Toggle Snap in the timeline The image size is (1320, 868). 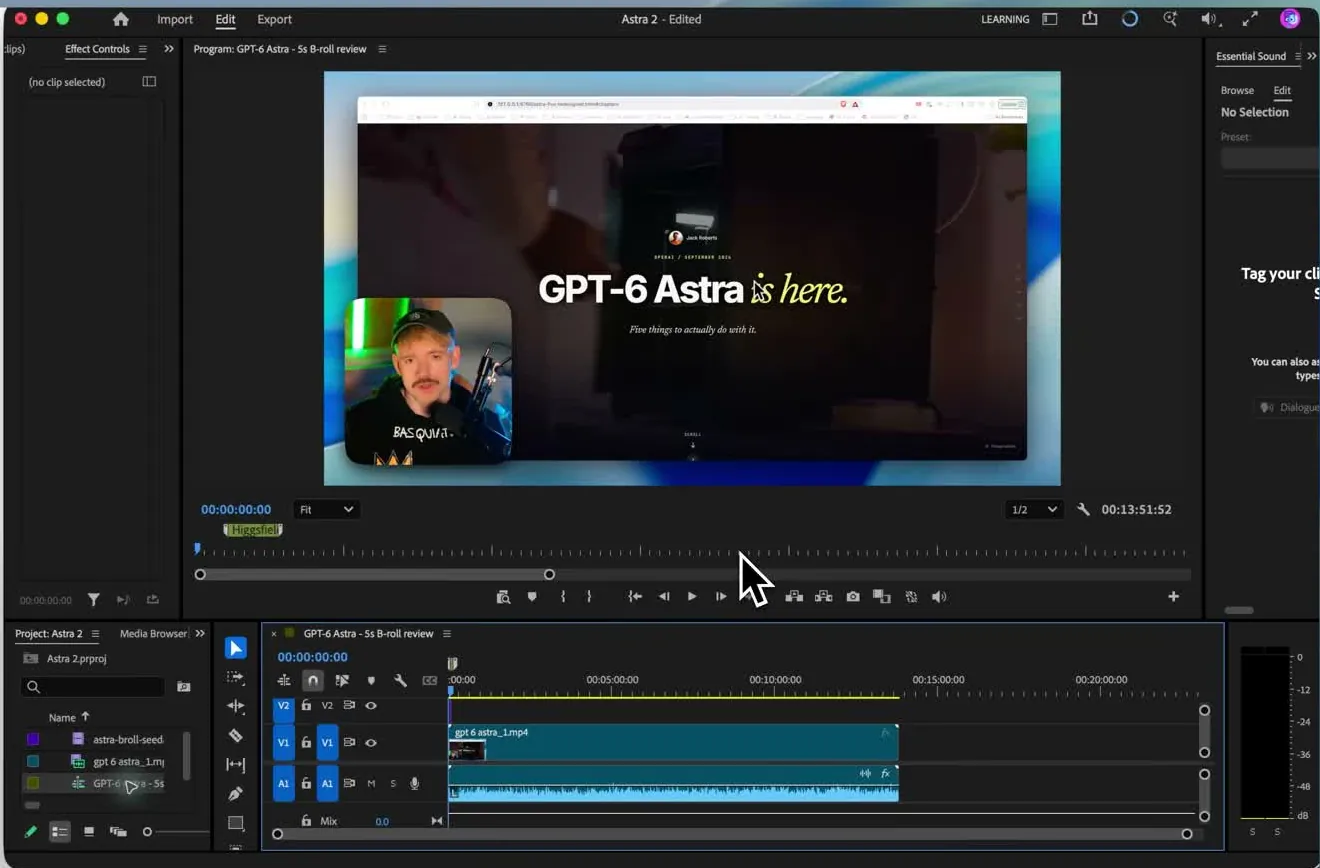313,680
